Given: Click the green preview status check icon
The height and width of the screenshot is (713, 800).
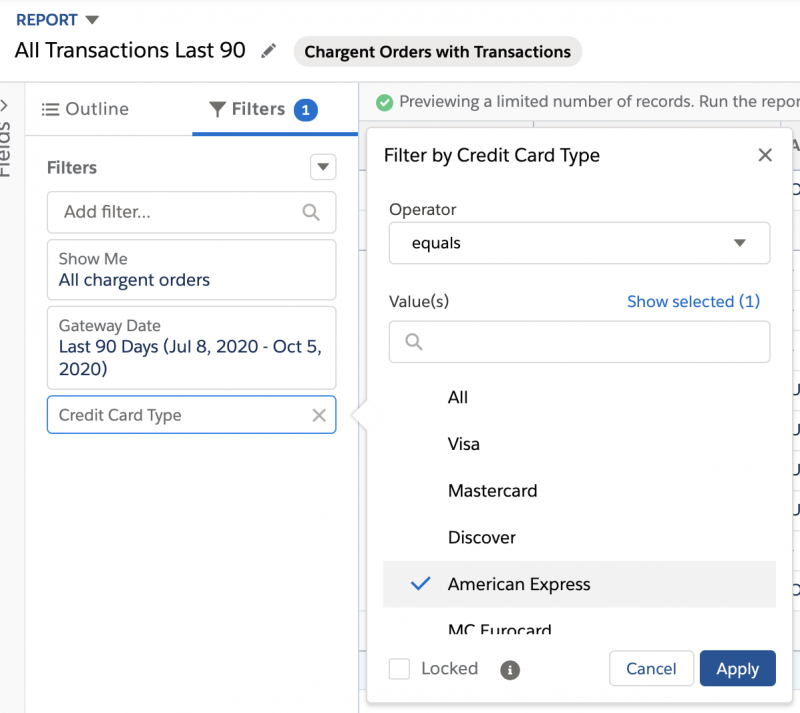Looking at the screenshot, I should tap(384, 101).
